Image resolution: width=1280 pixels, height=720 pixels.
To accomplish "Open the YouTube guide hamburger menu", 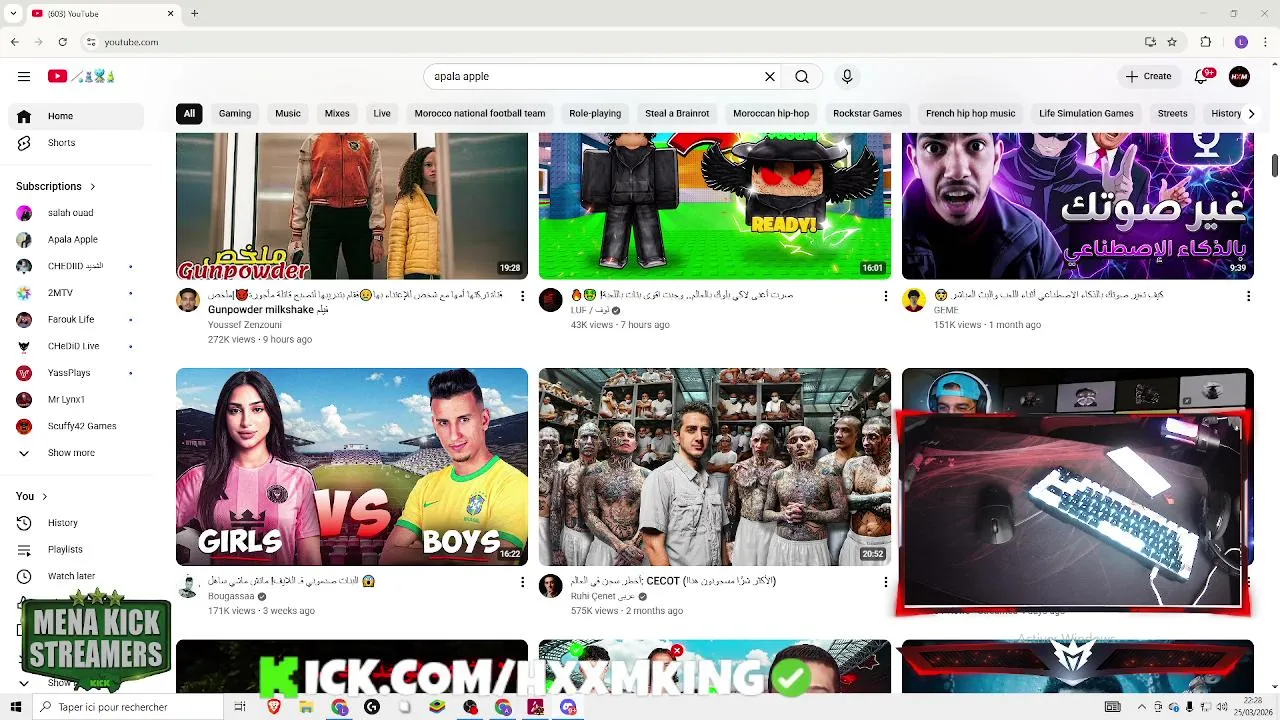I will 24,76.
